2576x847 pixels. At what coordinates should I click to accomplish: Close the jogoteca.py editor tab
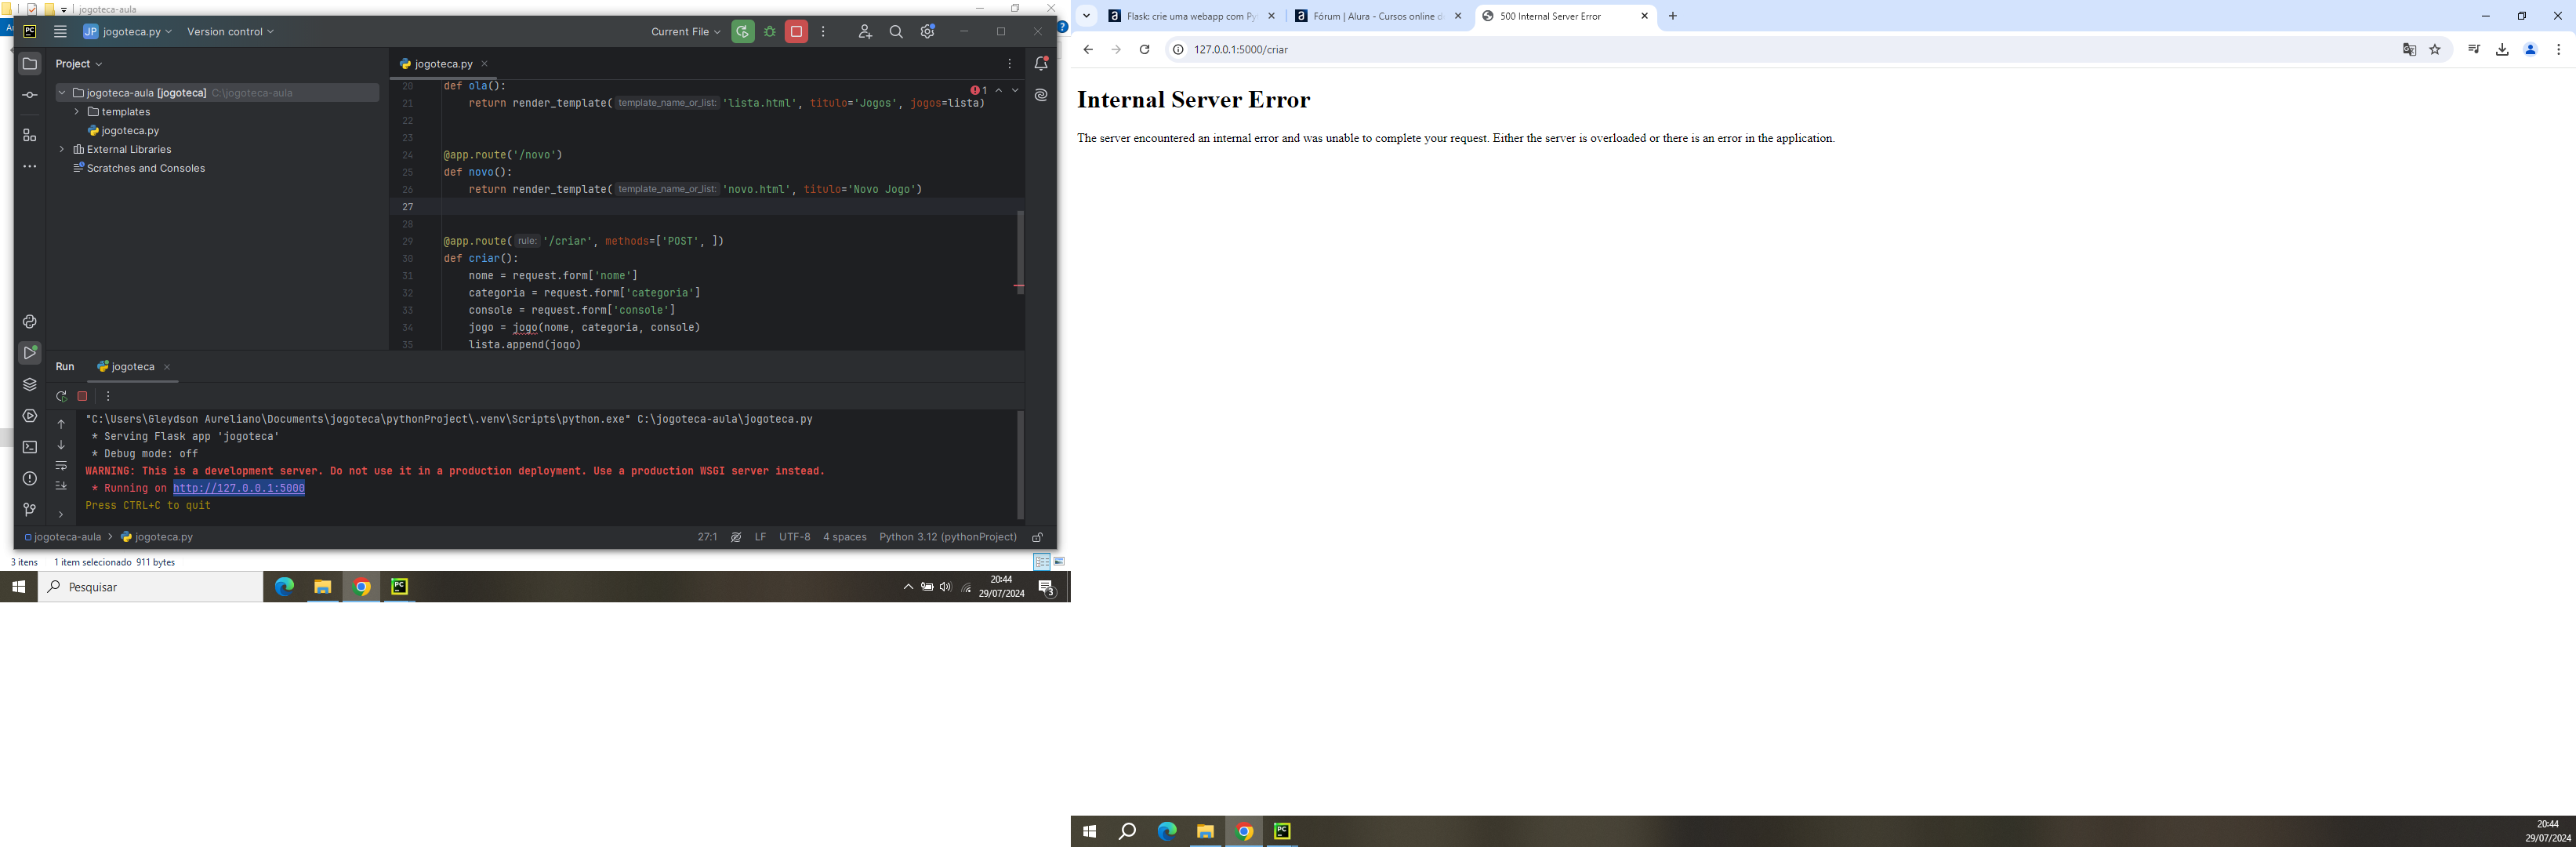click(x=485, y=64)
